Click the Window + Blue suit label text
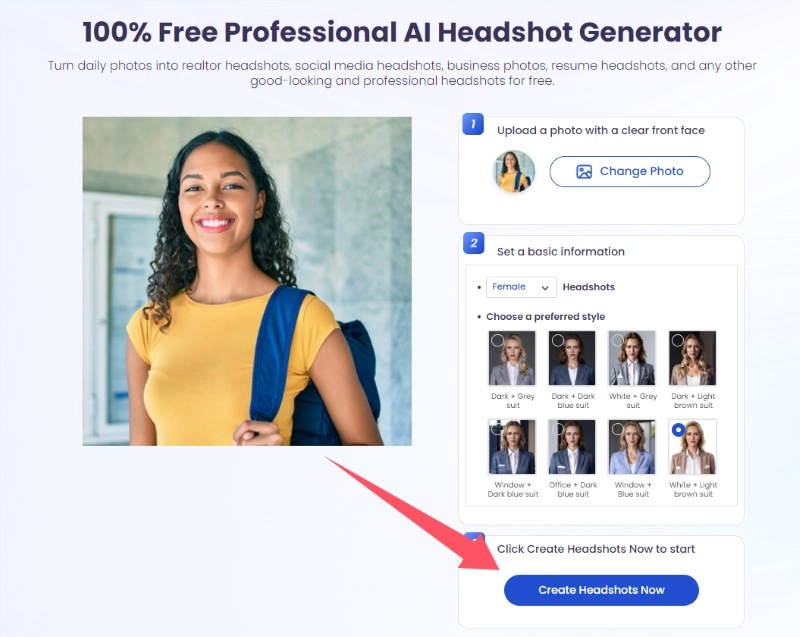 [633, 490]
